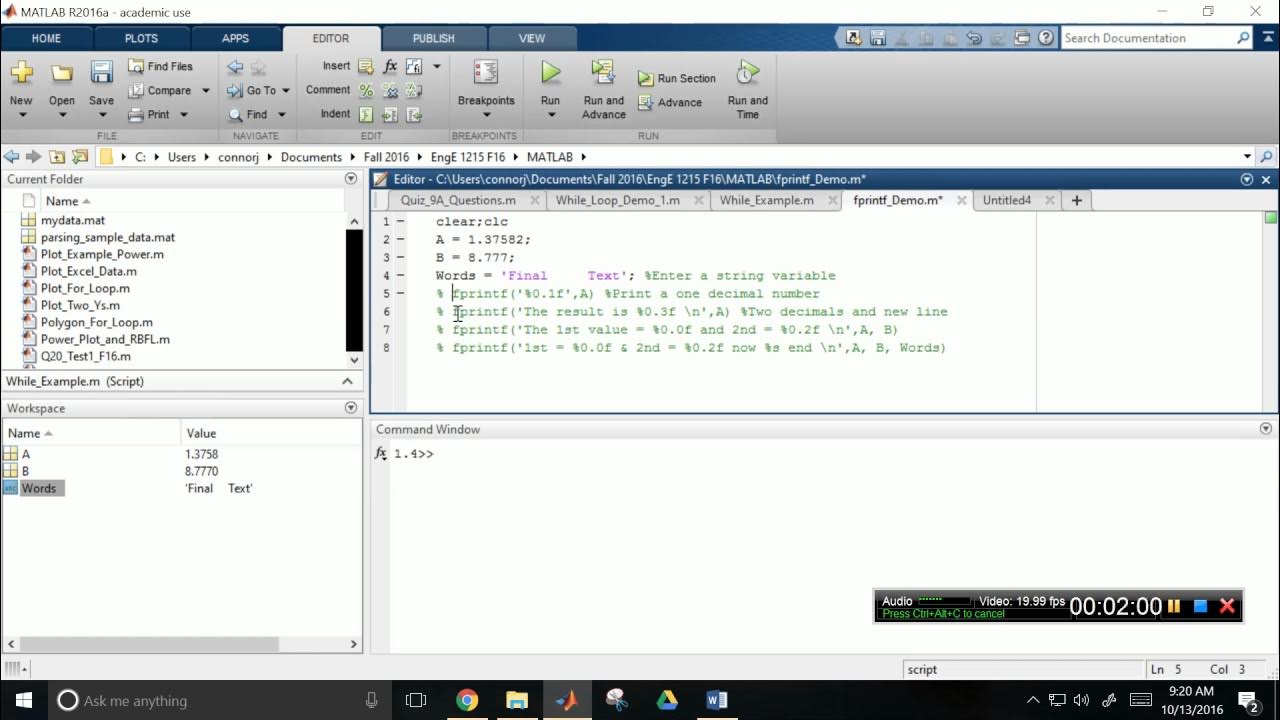
Task: Click the quick access save icon
Action: click(x=877, y=38)
